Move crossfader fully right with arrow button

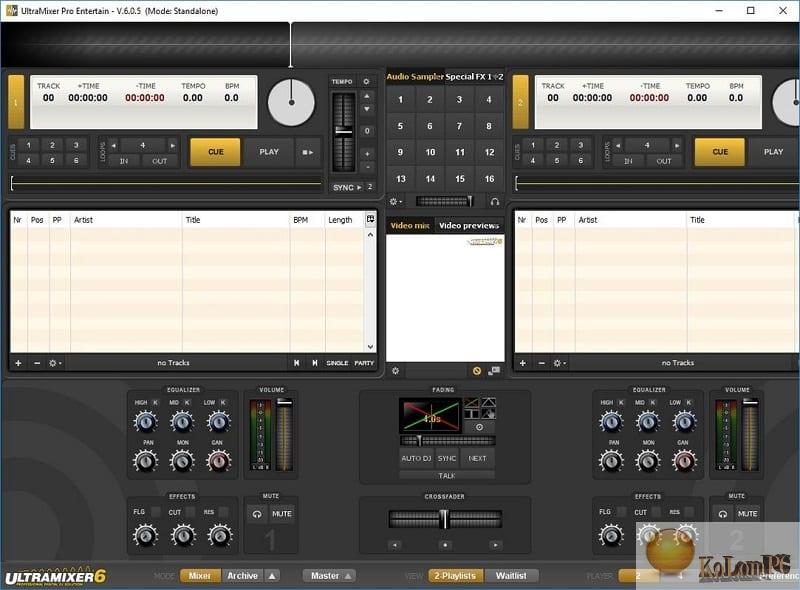pyautogui.click(x=495, y=545)
